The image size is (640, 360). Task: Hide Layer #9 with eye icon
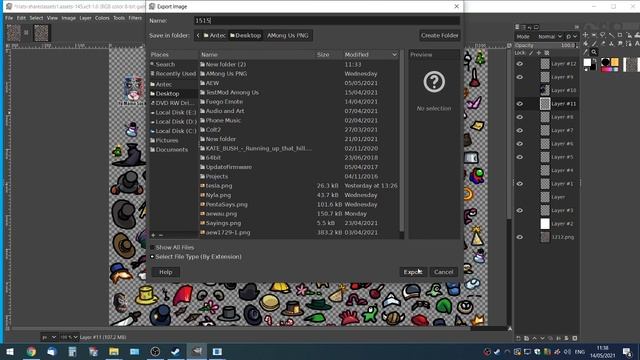[520, 77]
